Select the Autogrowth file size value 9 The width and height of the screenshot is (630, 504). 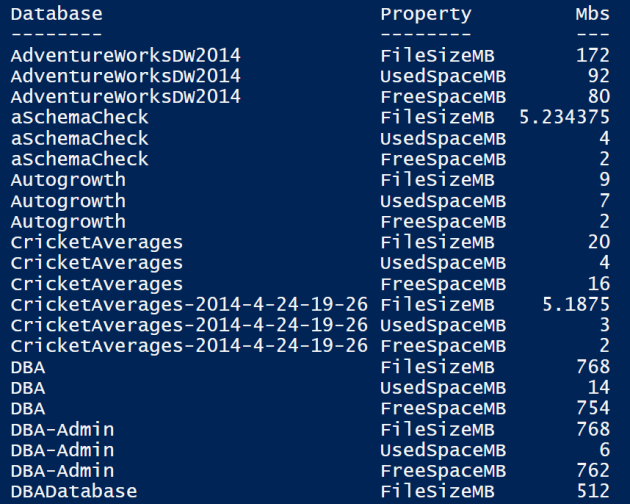coord(604,180)
